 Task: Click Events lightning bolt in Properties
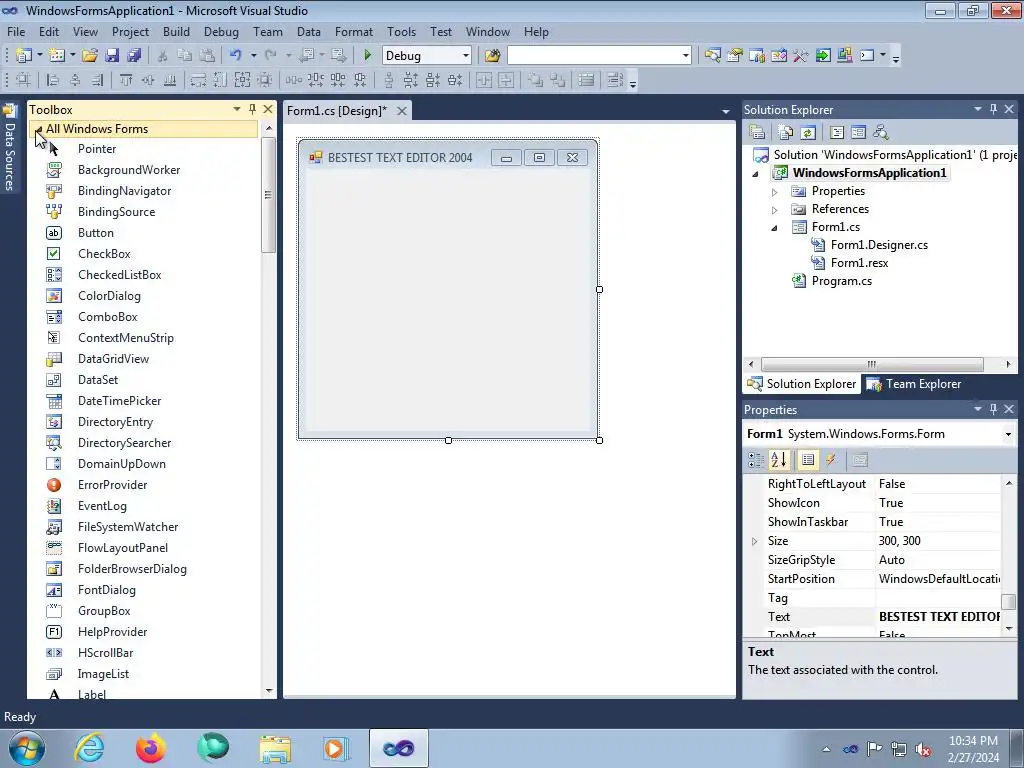click(831, 460)
